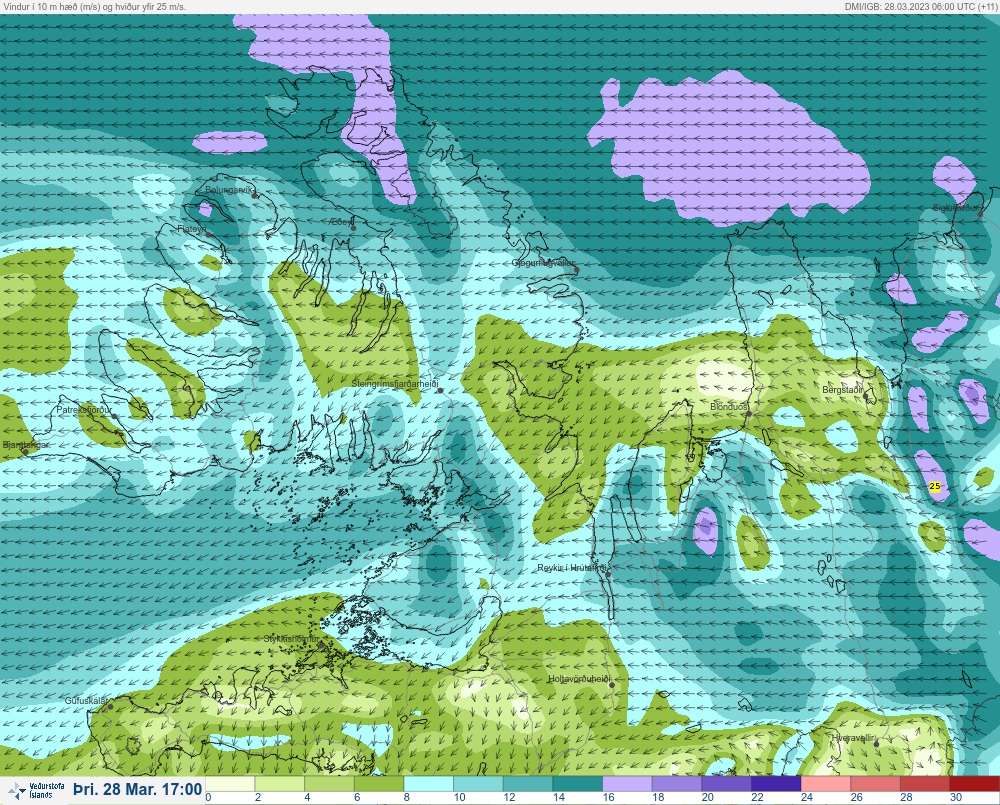Select the 28–30 m/s legend swatch

tap(925, 783)
